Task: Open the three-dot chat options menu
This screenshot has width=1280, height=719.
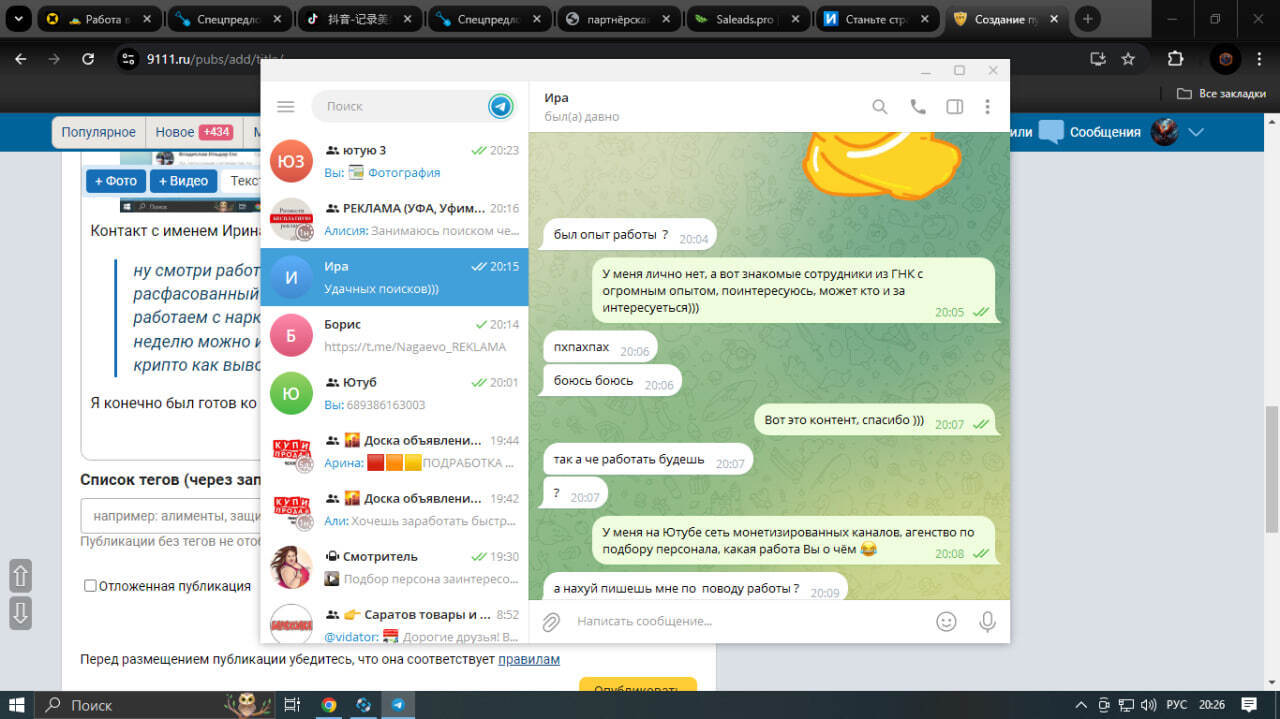Action: (x=987, y=106)
